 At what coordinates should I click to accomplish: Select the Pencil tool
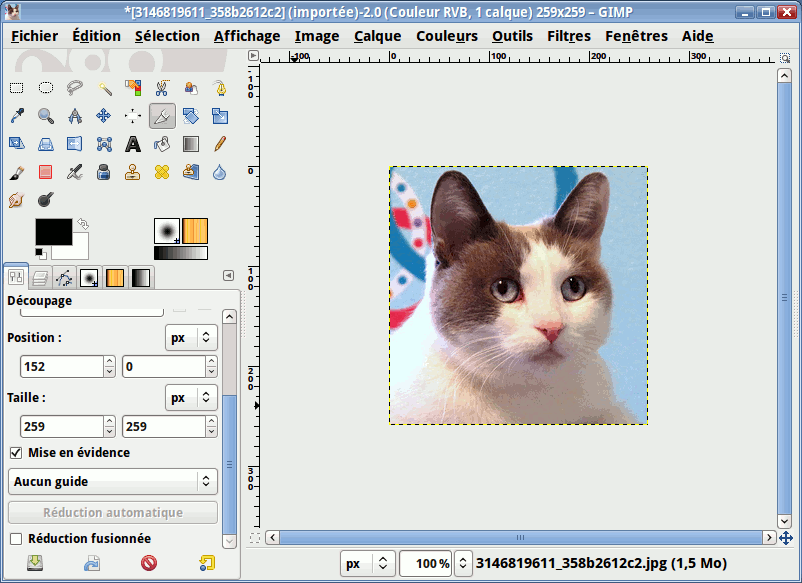[x=220, y=144]
